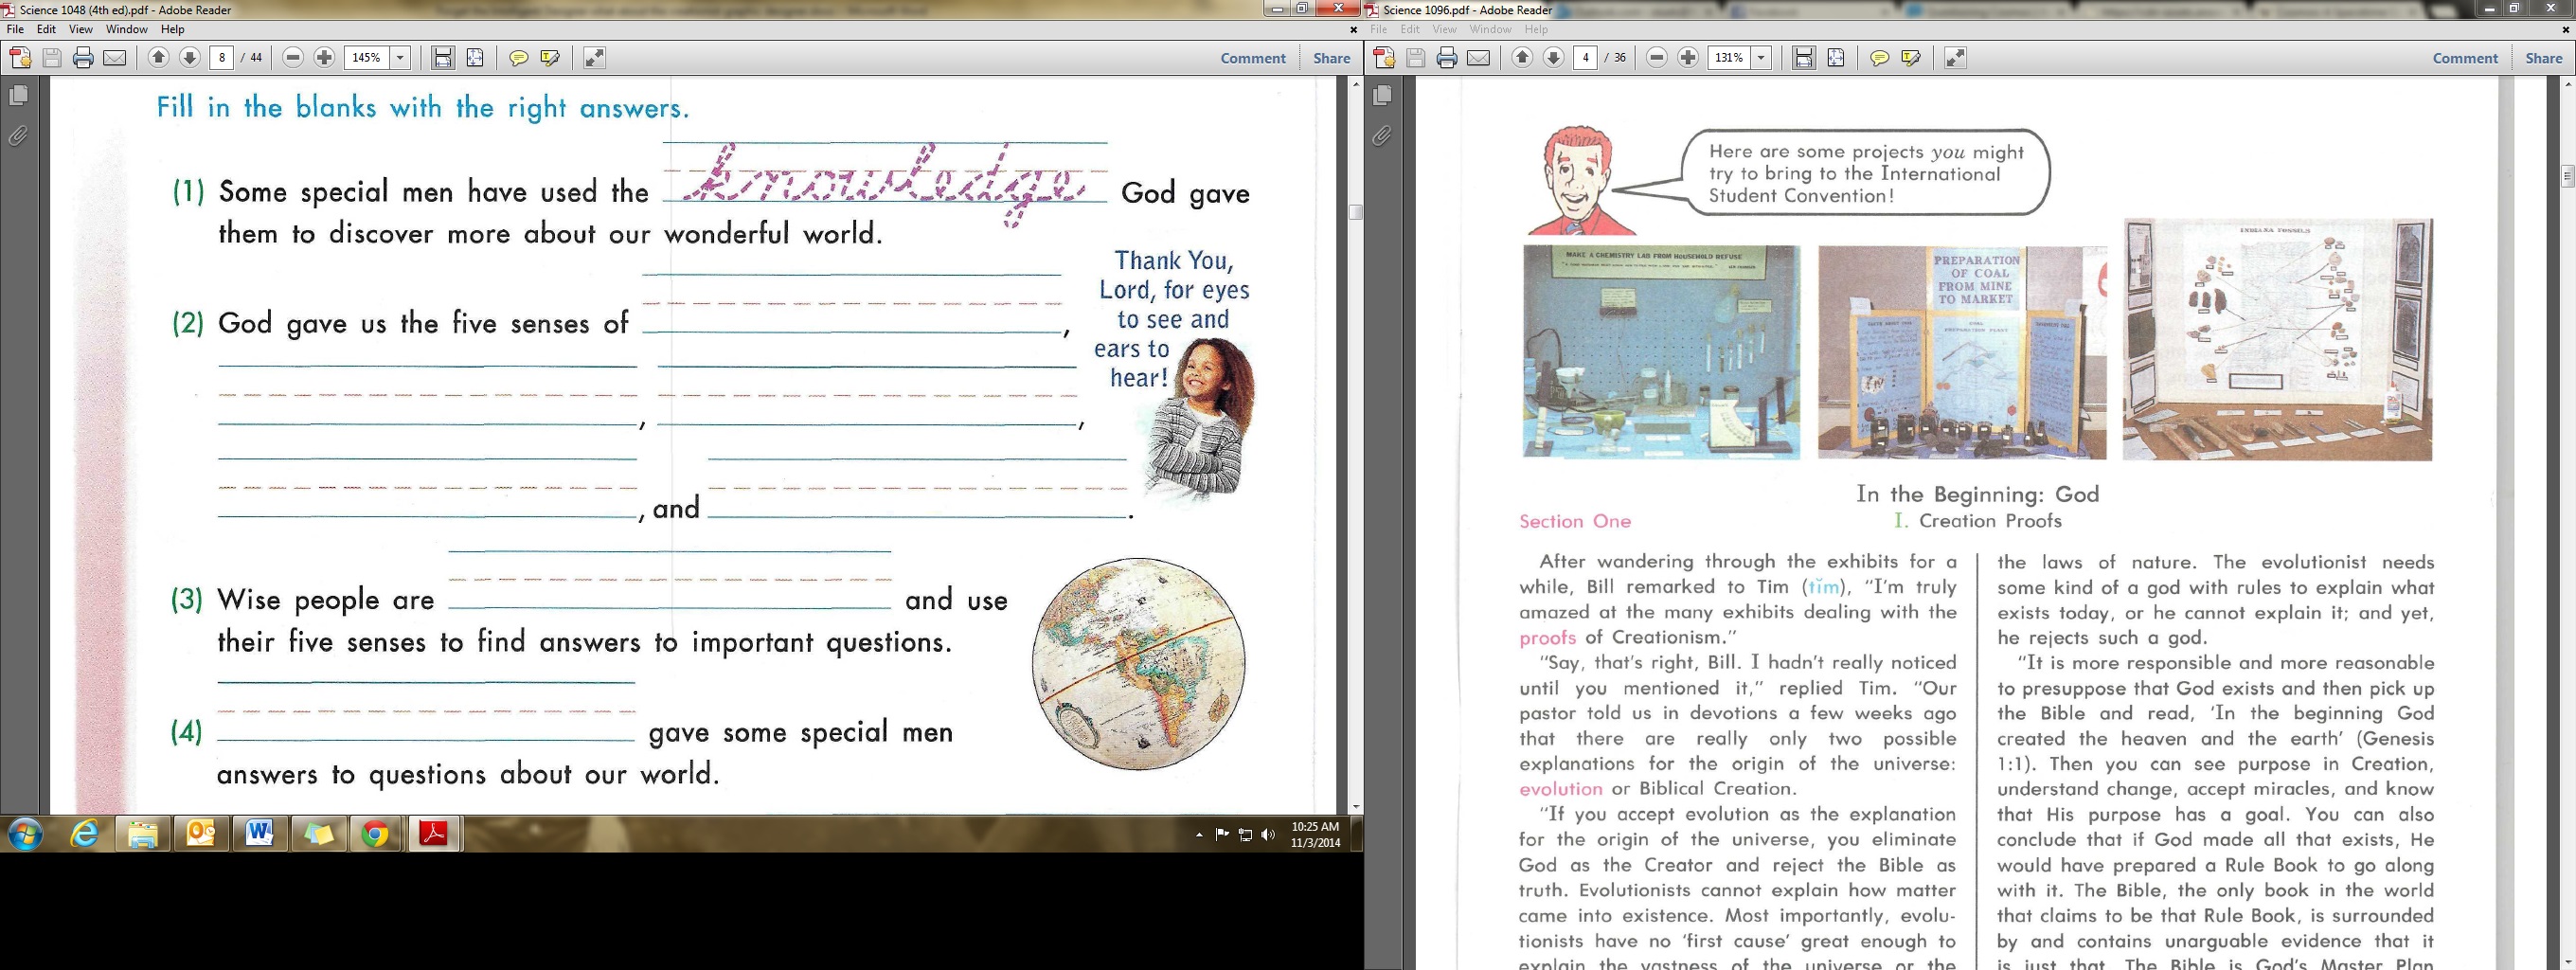The height and width of the screenshot is (970, 2576).
Task: Click Print icon in Science 1048 window
Action: [83, 58]
